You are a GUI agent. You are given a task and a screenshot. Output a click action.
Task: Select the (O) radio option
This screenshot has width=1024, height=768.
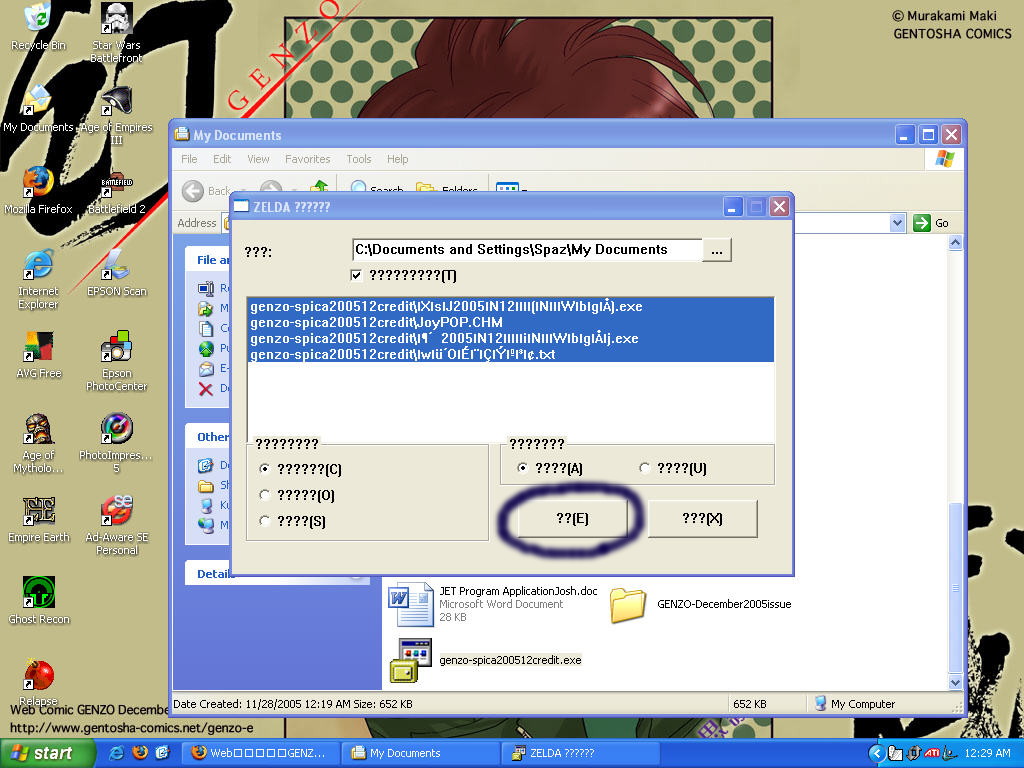265,495
